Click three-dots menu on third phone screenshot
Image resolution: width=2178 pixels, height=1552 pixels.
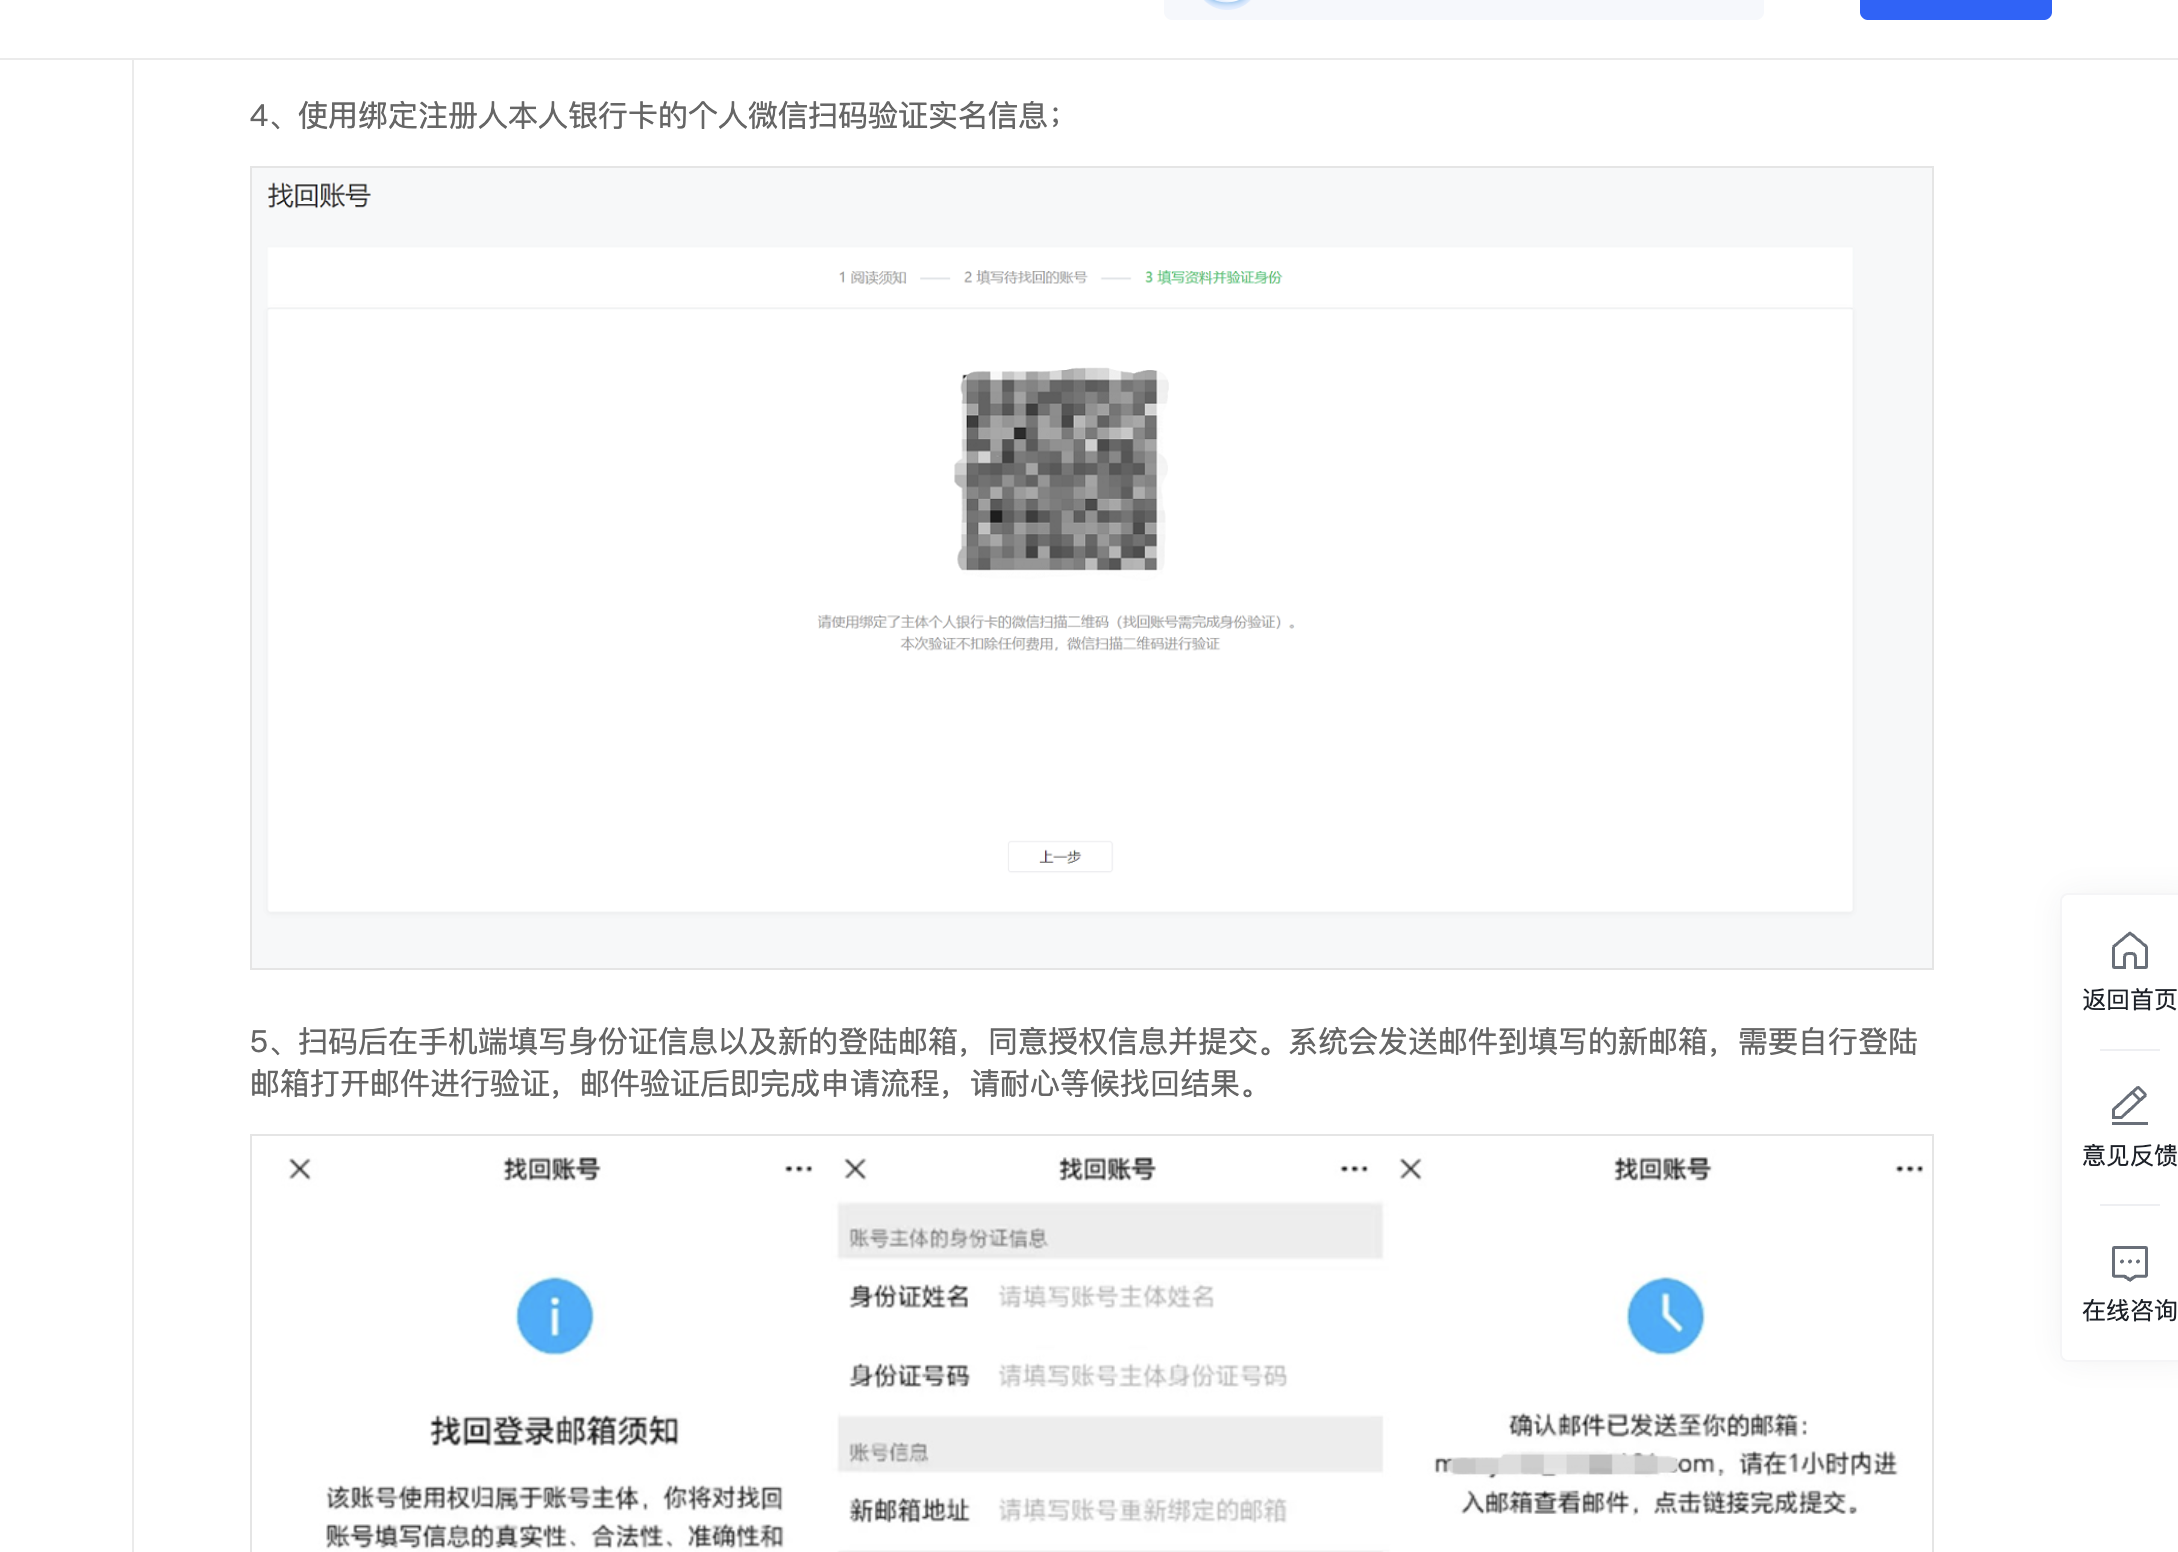coord(1908,1169)
